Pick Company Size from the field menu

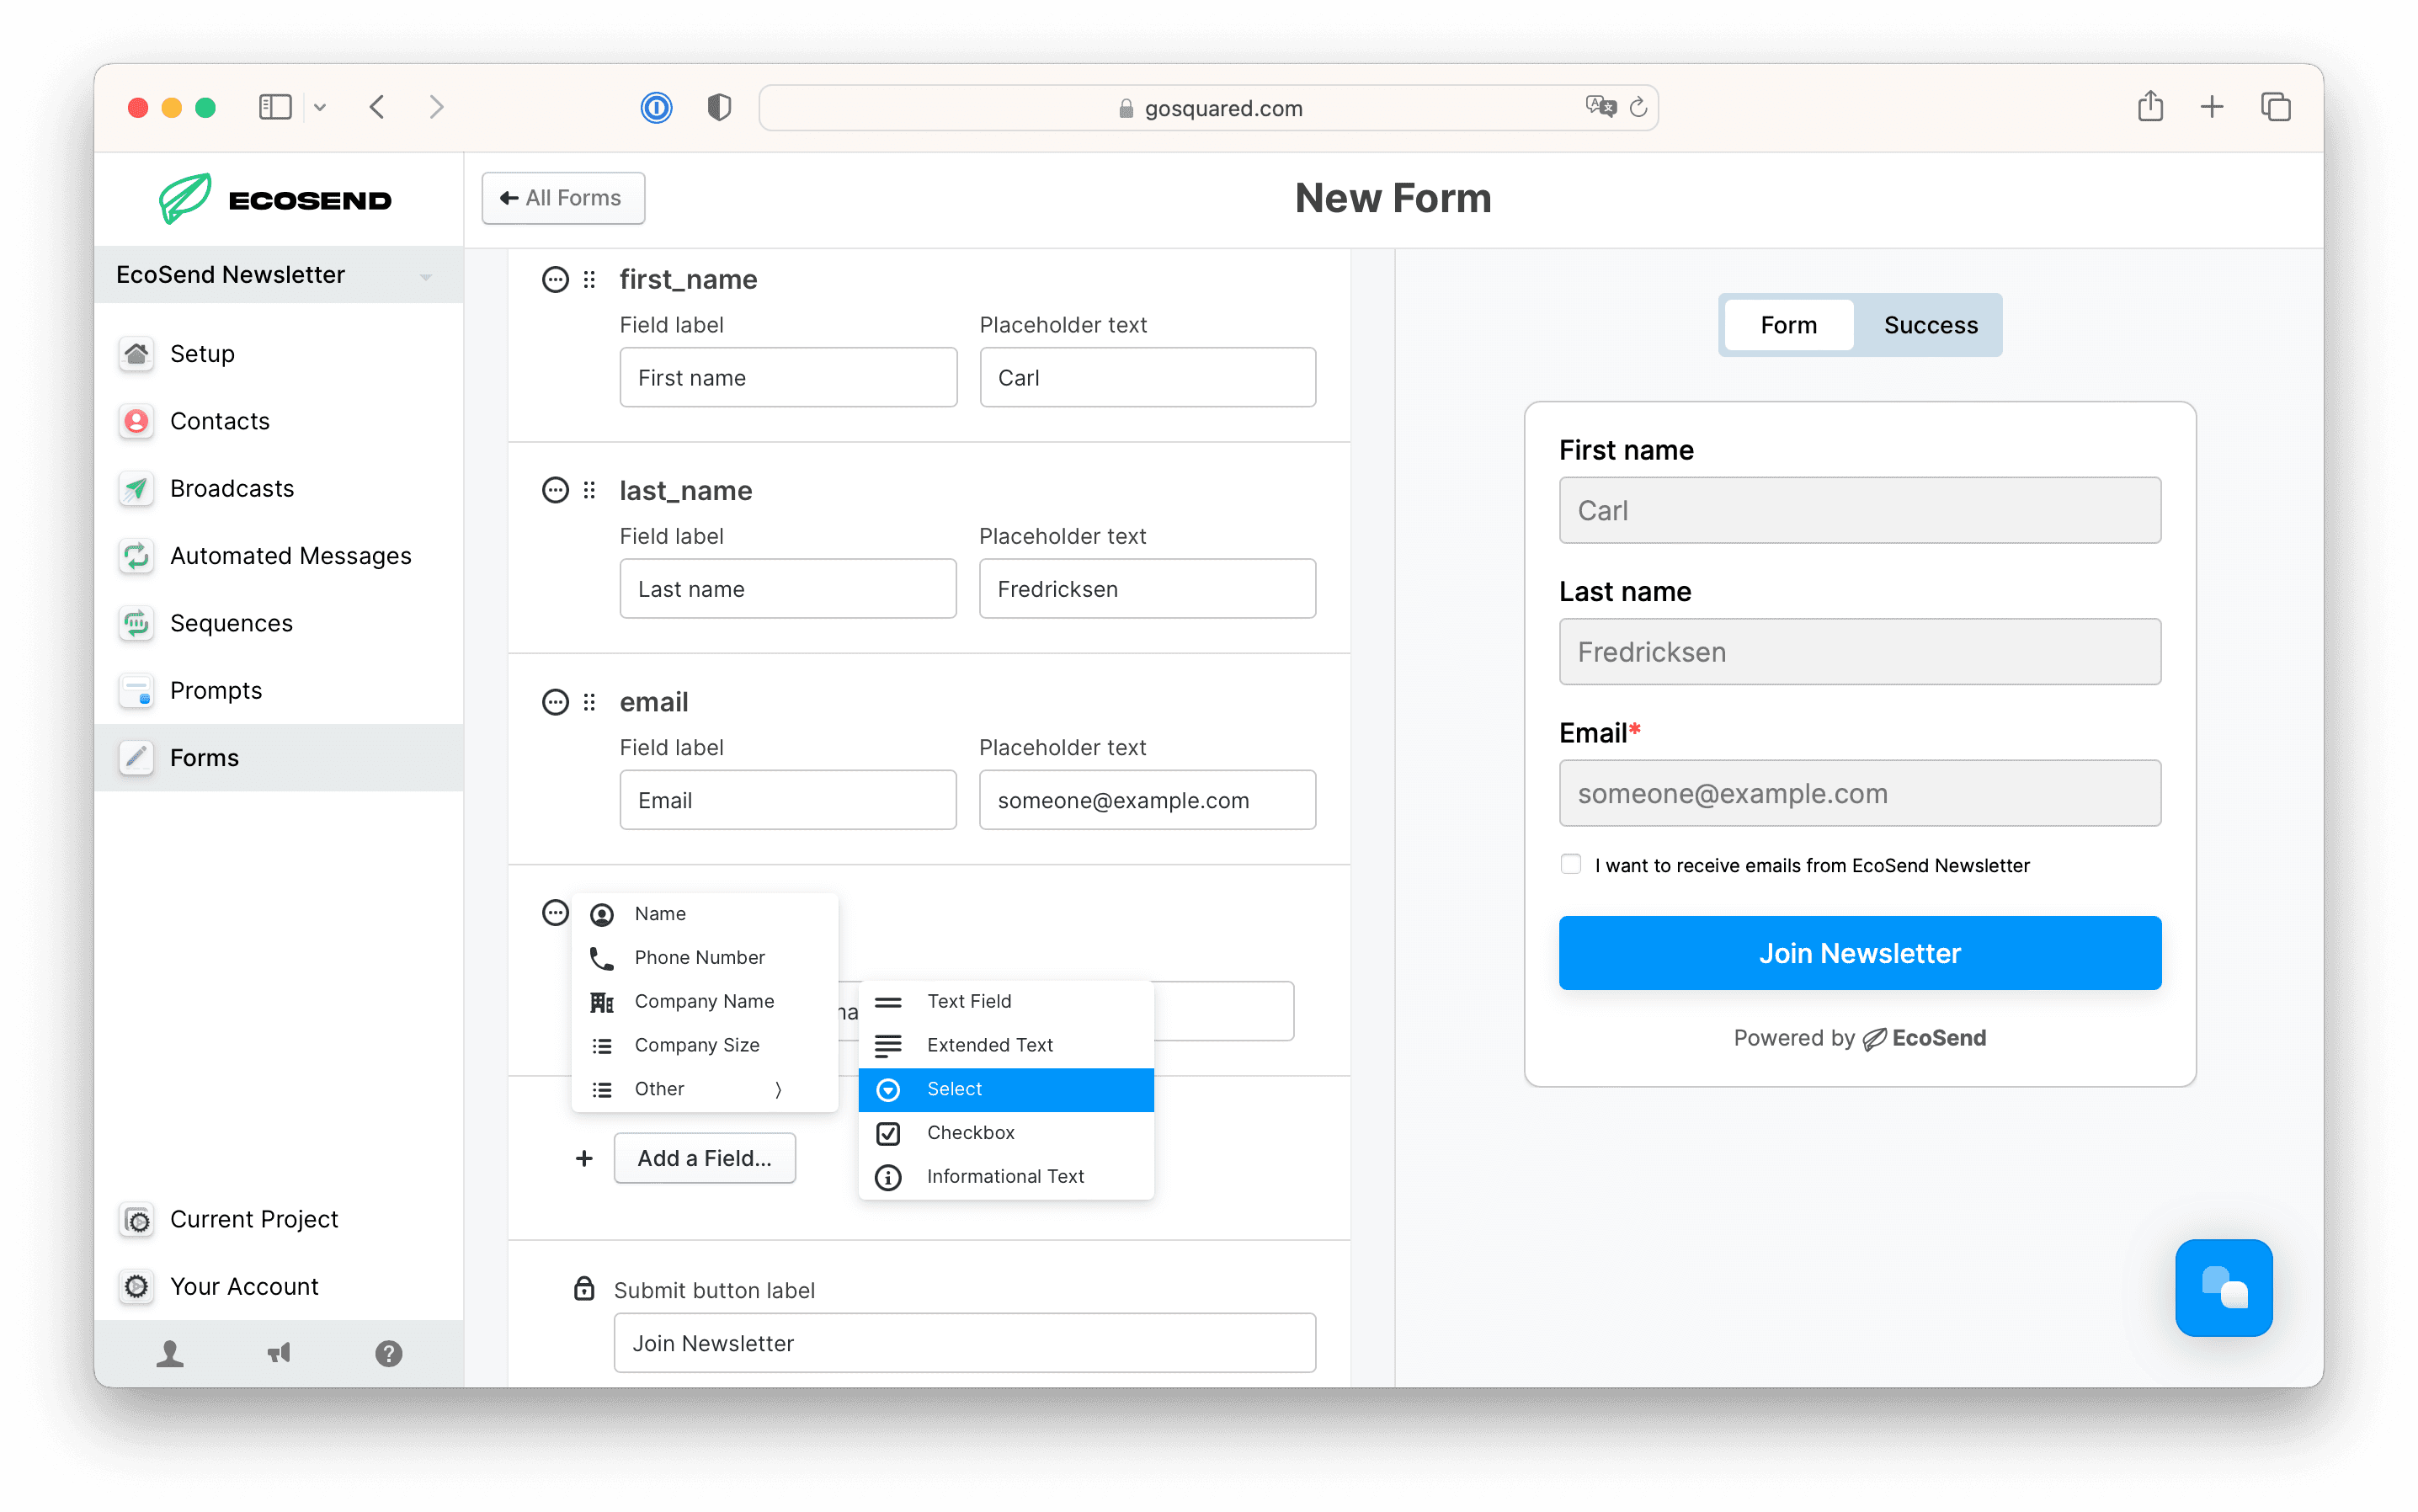(697, 1045)
